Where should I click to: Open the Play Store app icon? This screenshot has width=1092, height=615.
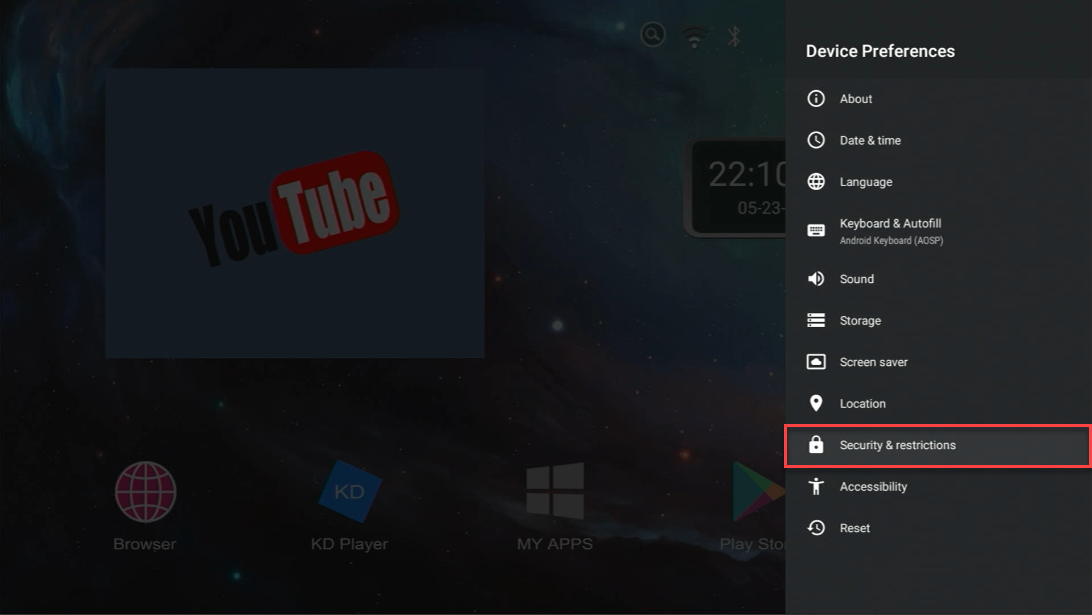[758, 491]
